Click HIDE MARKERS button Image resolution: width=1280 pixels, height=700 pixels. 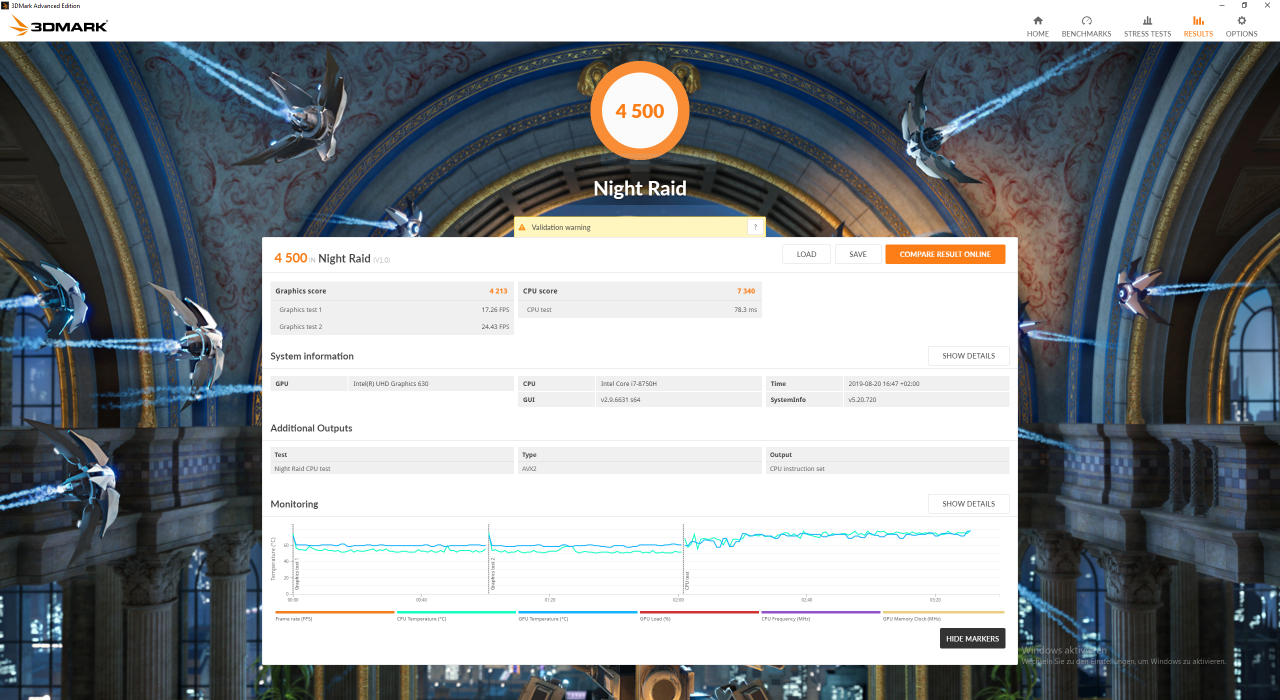coord(972,638)
